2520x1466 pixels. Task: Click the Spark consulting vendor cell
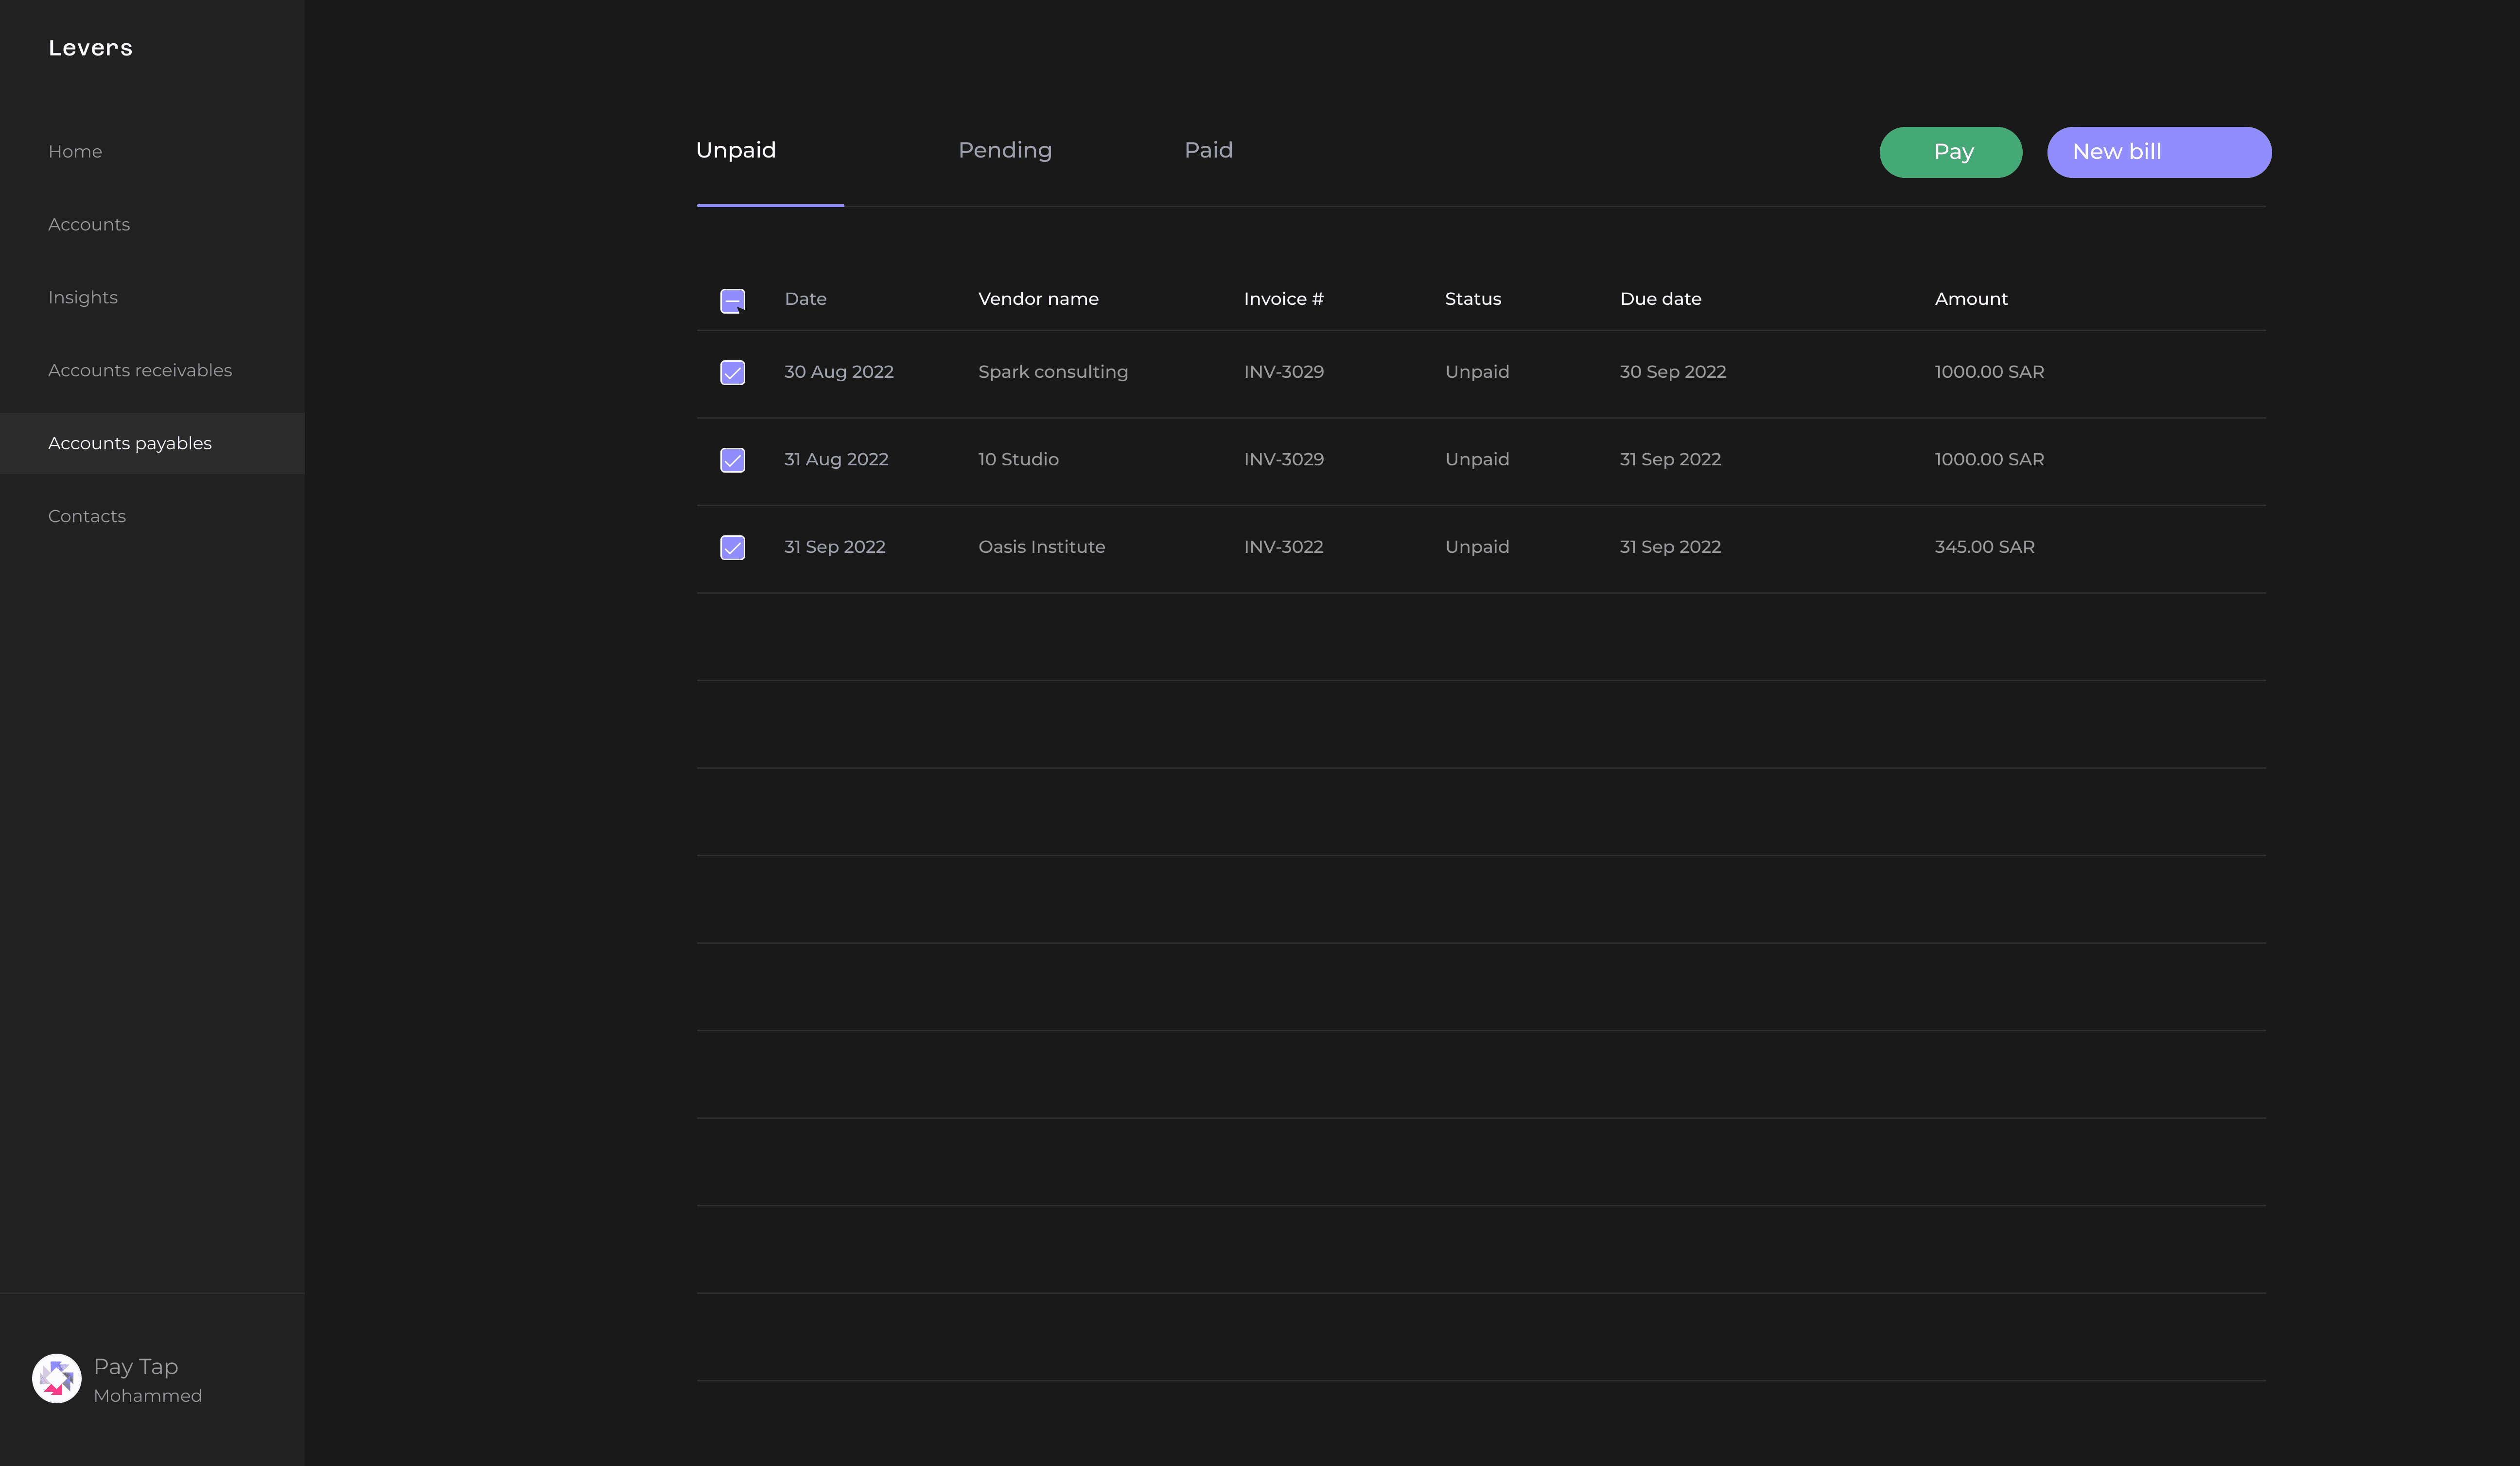1053,372
